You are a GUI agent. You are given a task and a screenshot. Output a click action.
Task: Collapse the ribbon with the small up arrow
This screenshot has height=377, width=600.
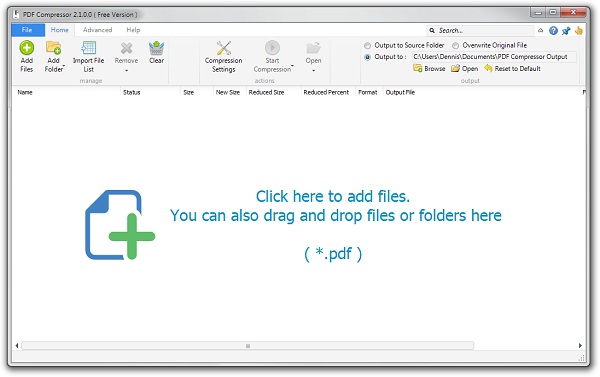540,31
